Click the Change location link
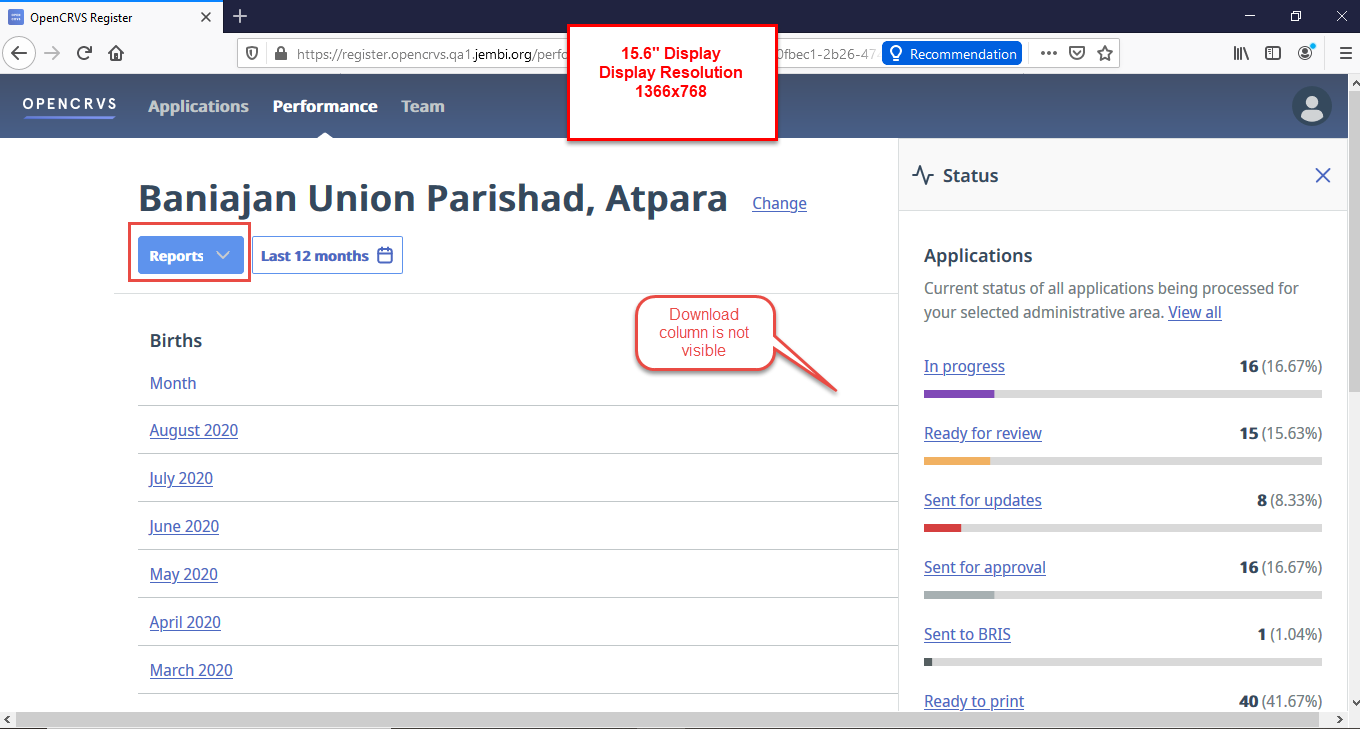 coord(779,203)
